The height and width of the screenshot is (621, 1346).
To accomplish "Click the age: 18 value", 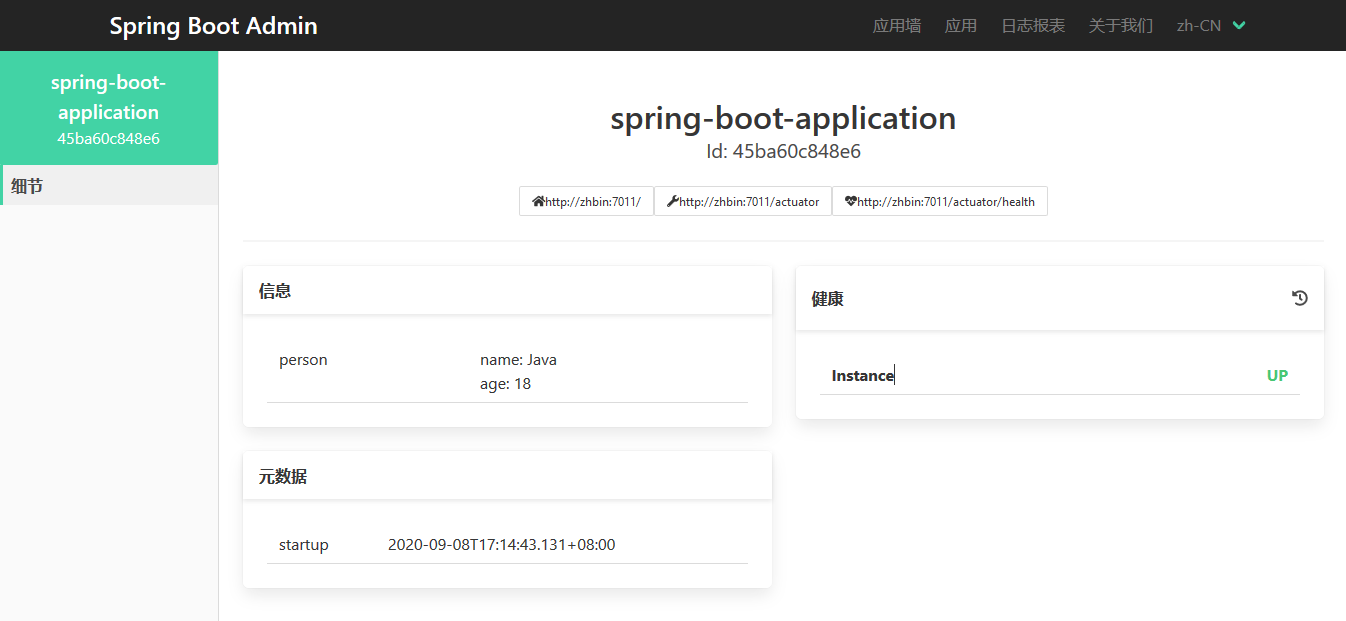I will (505, 384).
